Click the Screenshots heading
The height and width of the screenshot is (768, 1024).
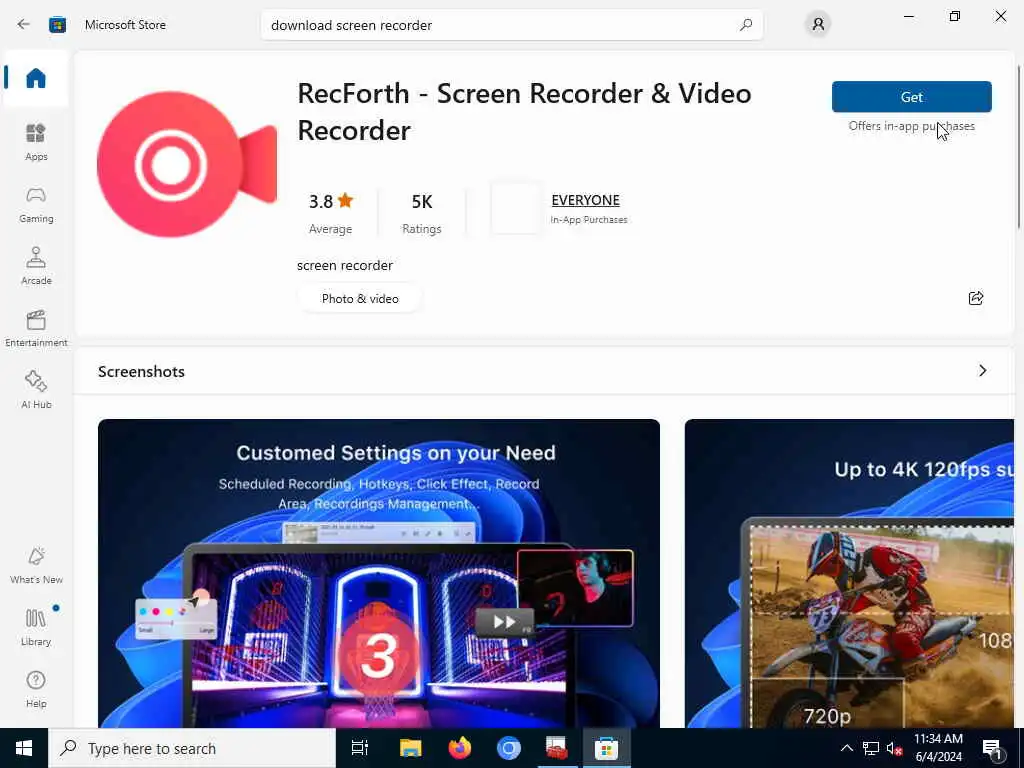pyautogui.click(x=141, y=372)
